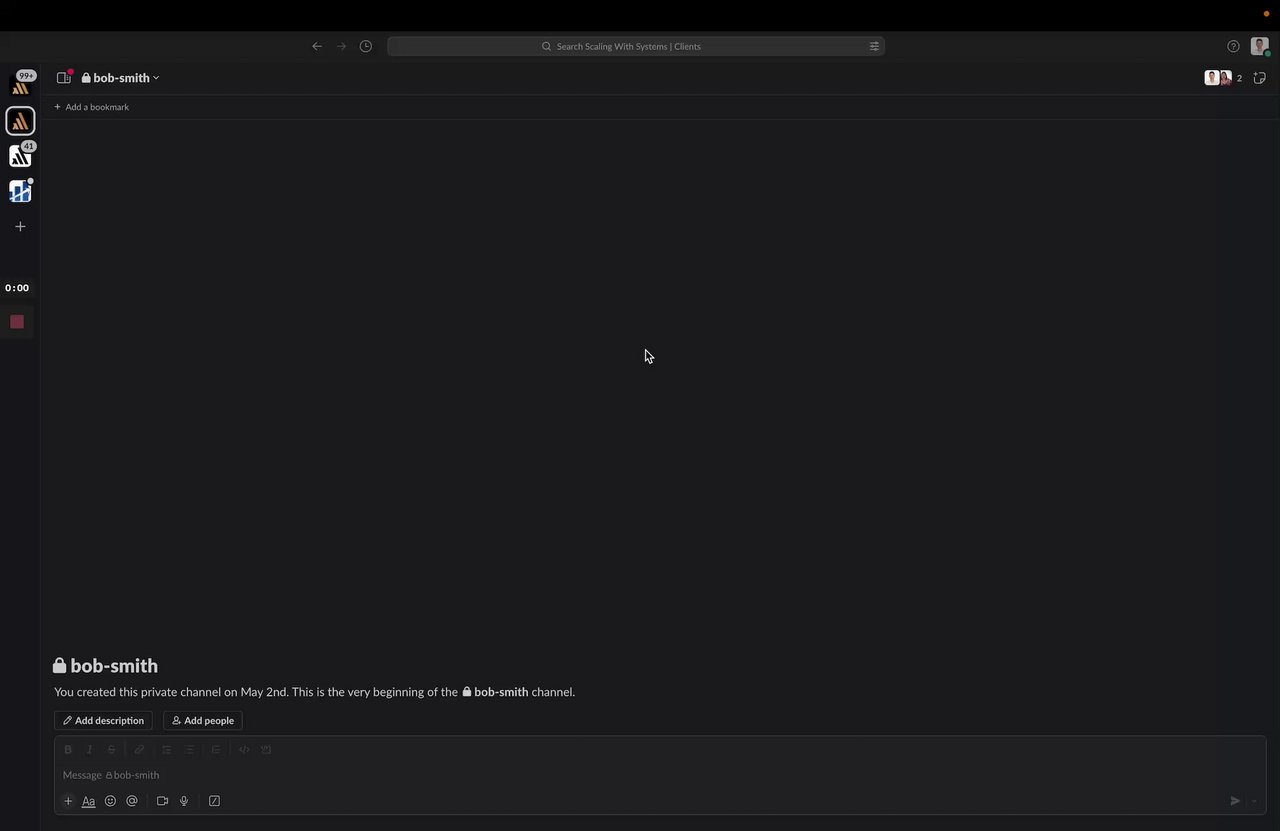Record an audio clip with the microphone
Image resolution: width=1280 pixels, height=831 pixels.
coord(184,801)
